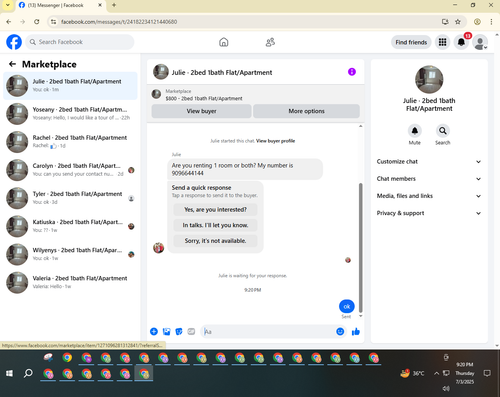Mute the chat with the bell icon

pyautogui.click(x=415, y=131)
